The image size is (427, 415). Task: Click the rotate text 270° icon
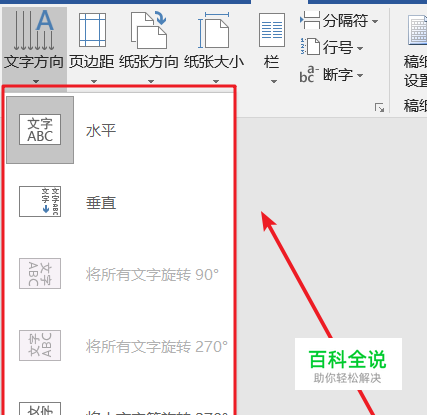(x=40, y=345)
